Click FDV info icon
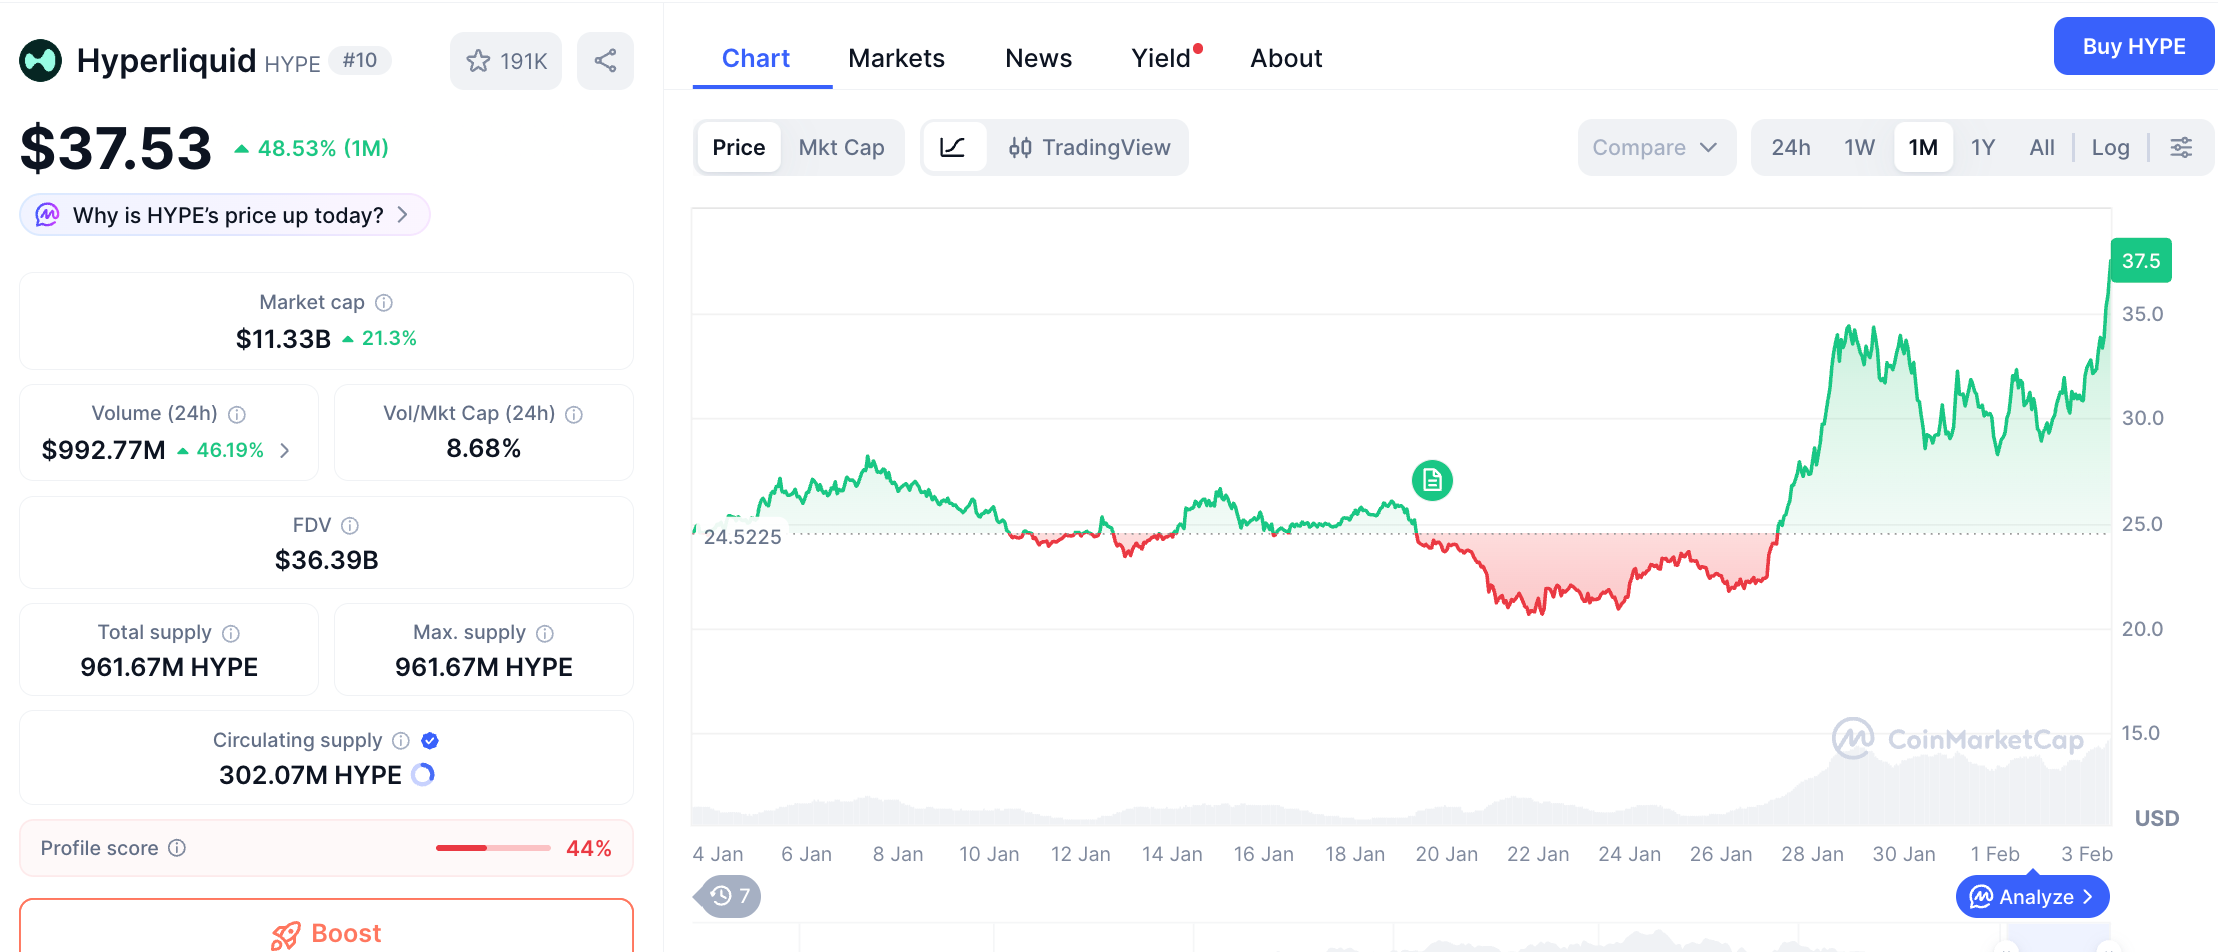The image size is (2218, 952). pos(350,526)
